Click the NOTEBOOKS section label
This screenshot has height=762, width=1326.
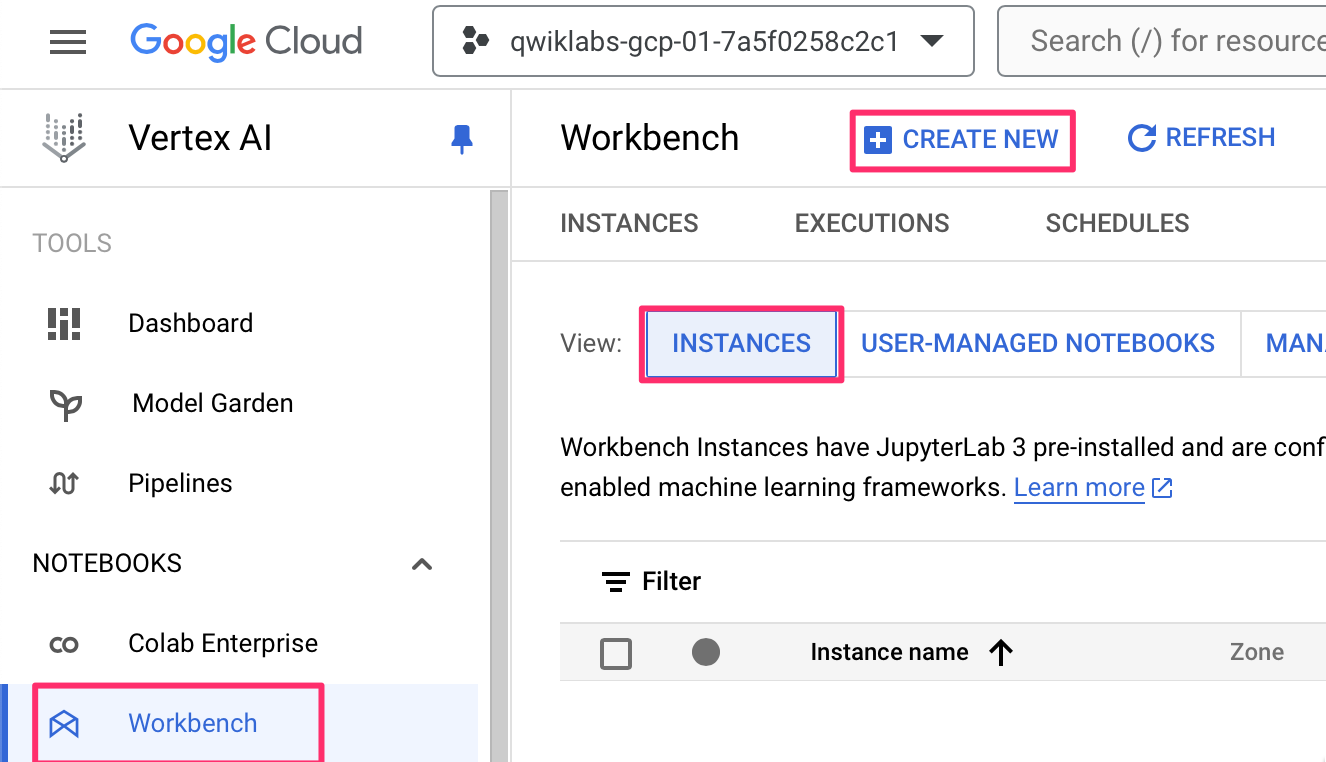(x=107, y=564)
